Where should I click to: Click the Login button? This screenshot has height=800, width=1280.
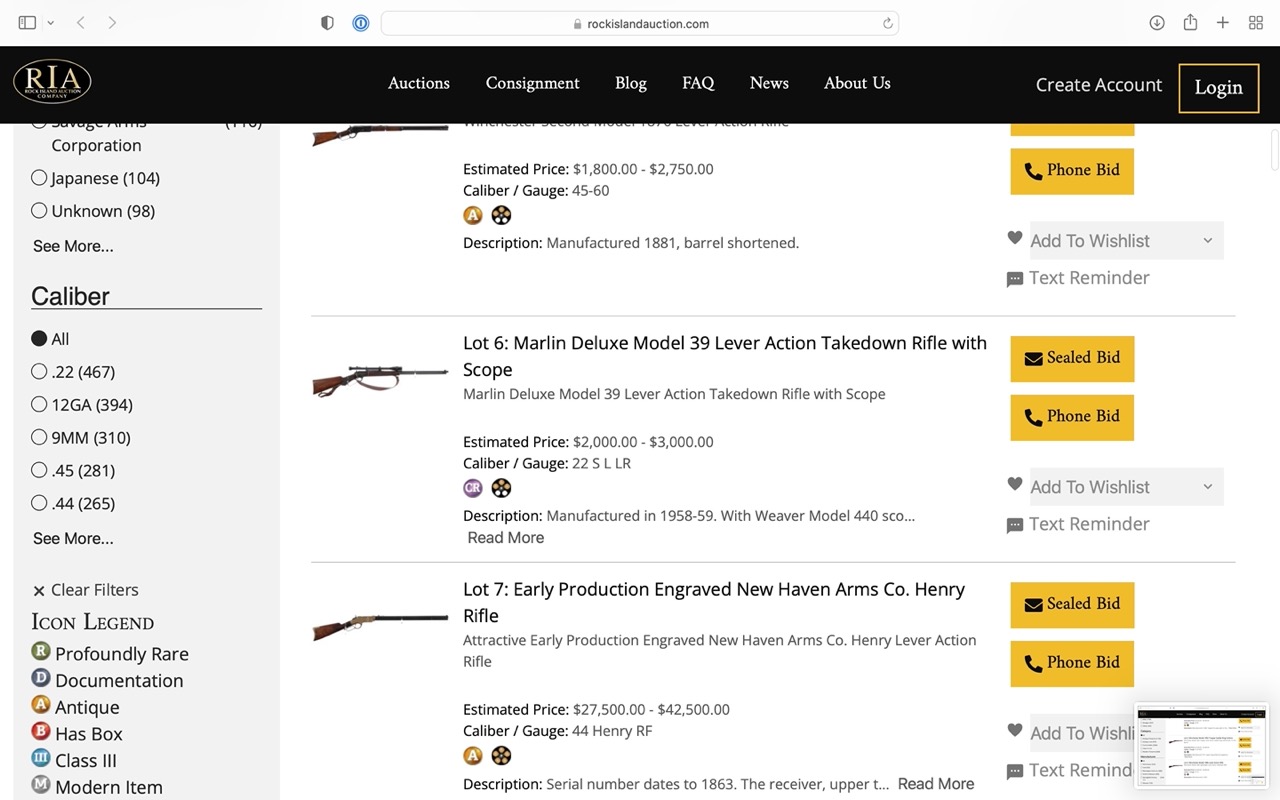tap(1218, 87)
